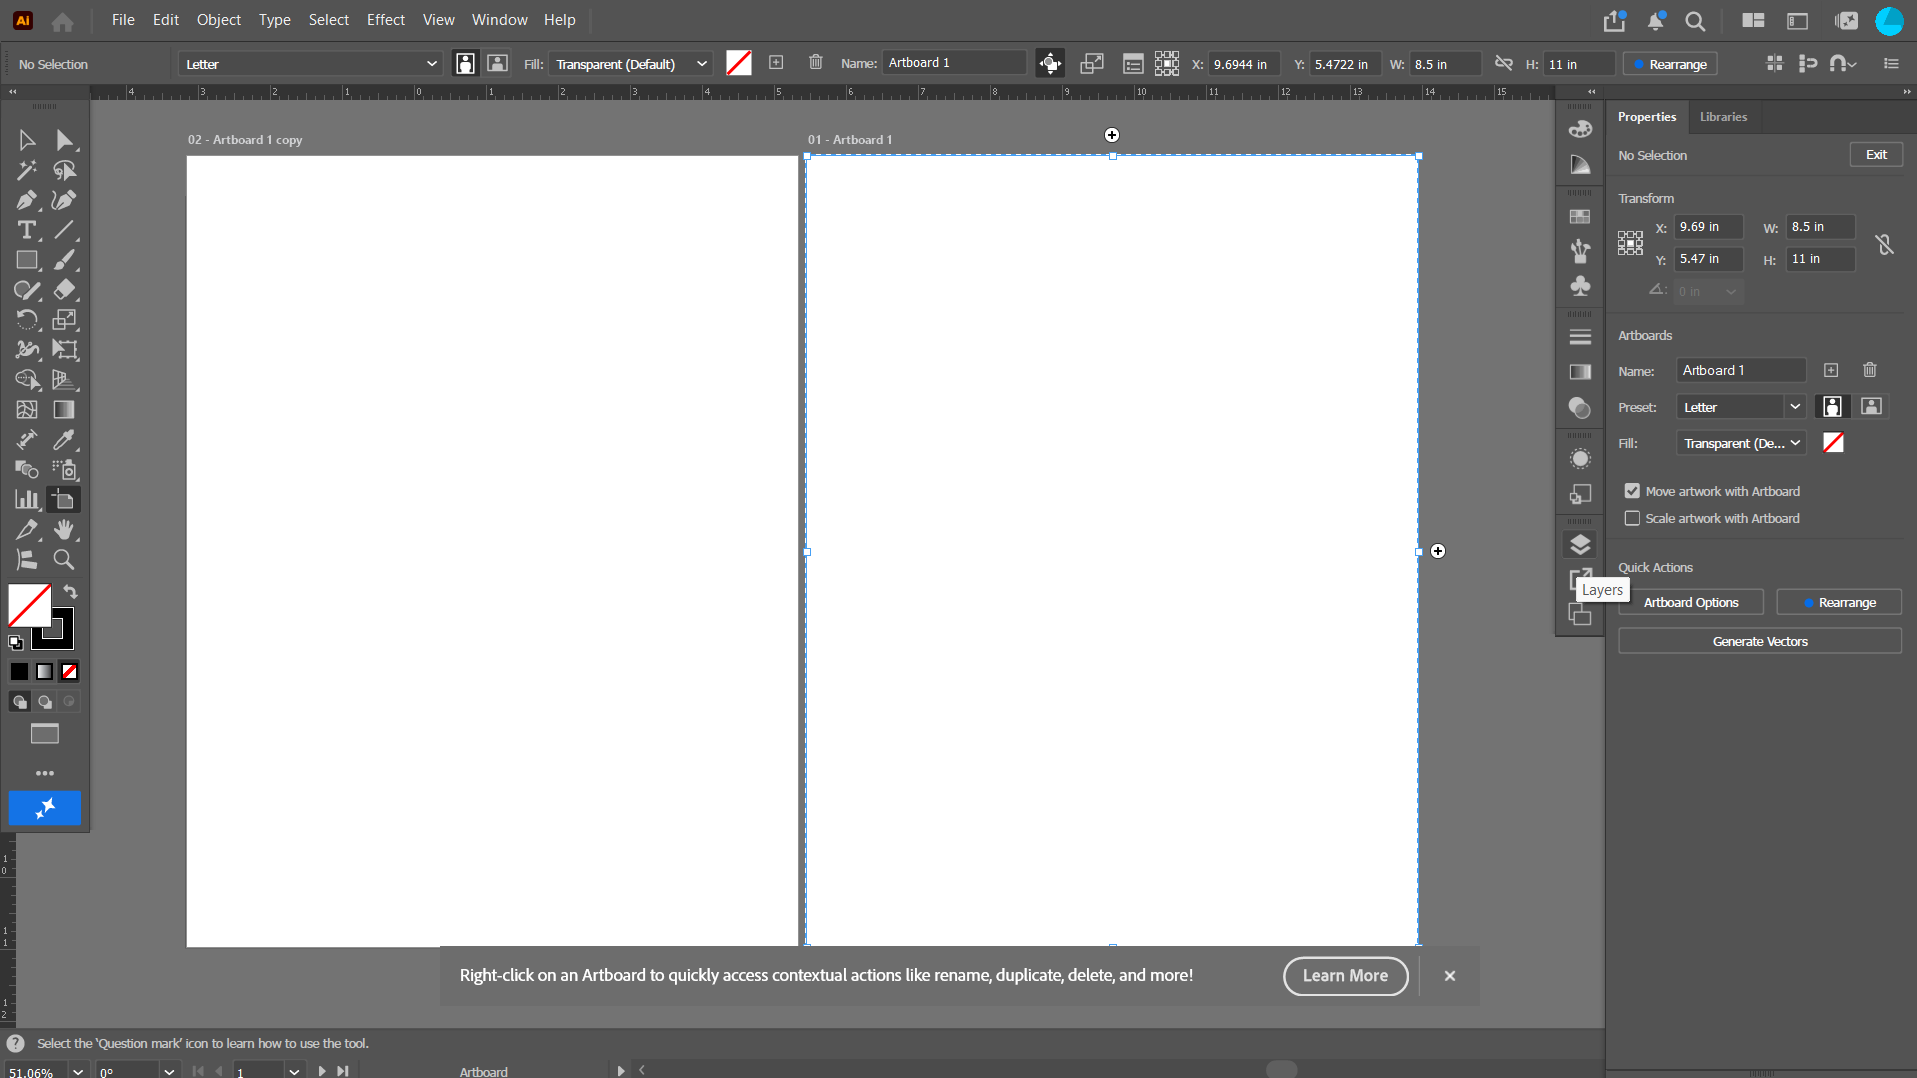Image resolution: width=1917 pixels, height=1078 pixels.
Task: Open the rotation angle dropdown
Action: 169,1071
